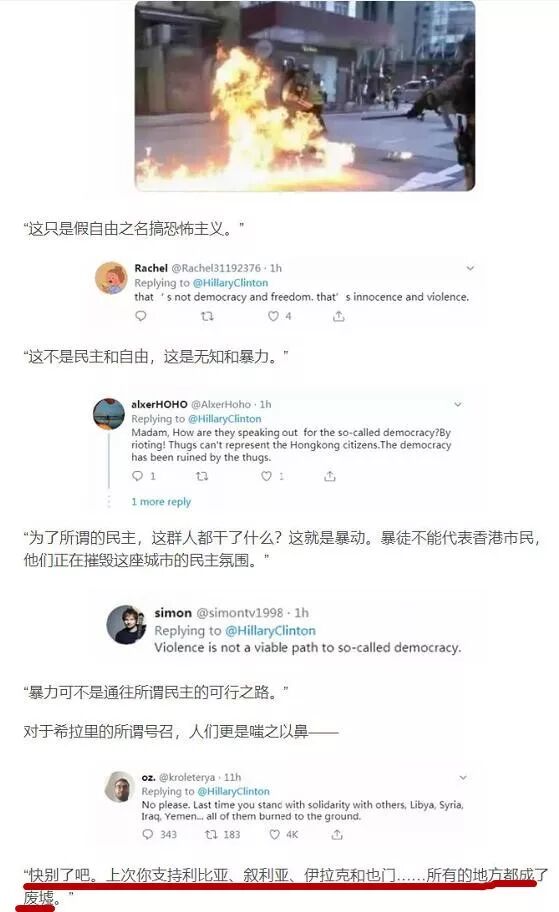Retweet alxerHOHO's tweet
Screen dimensions: 559x912
coord(202,476)
